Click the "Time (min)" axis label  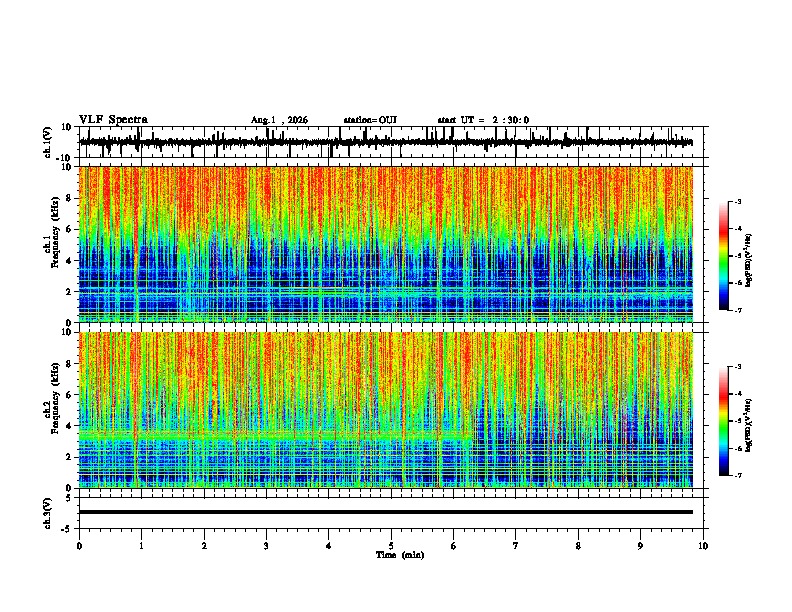point(400,555)
